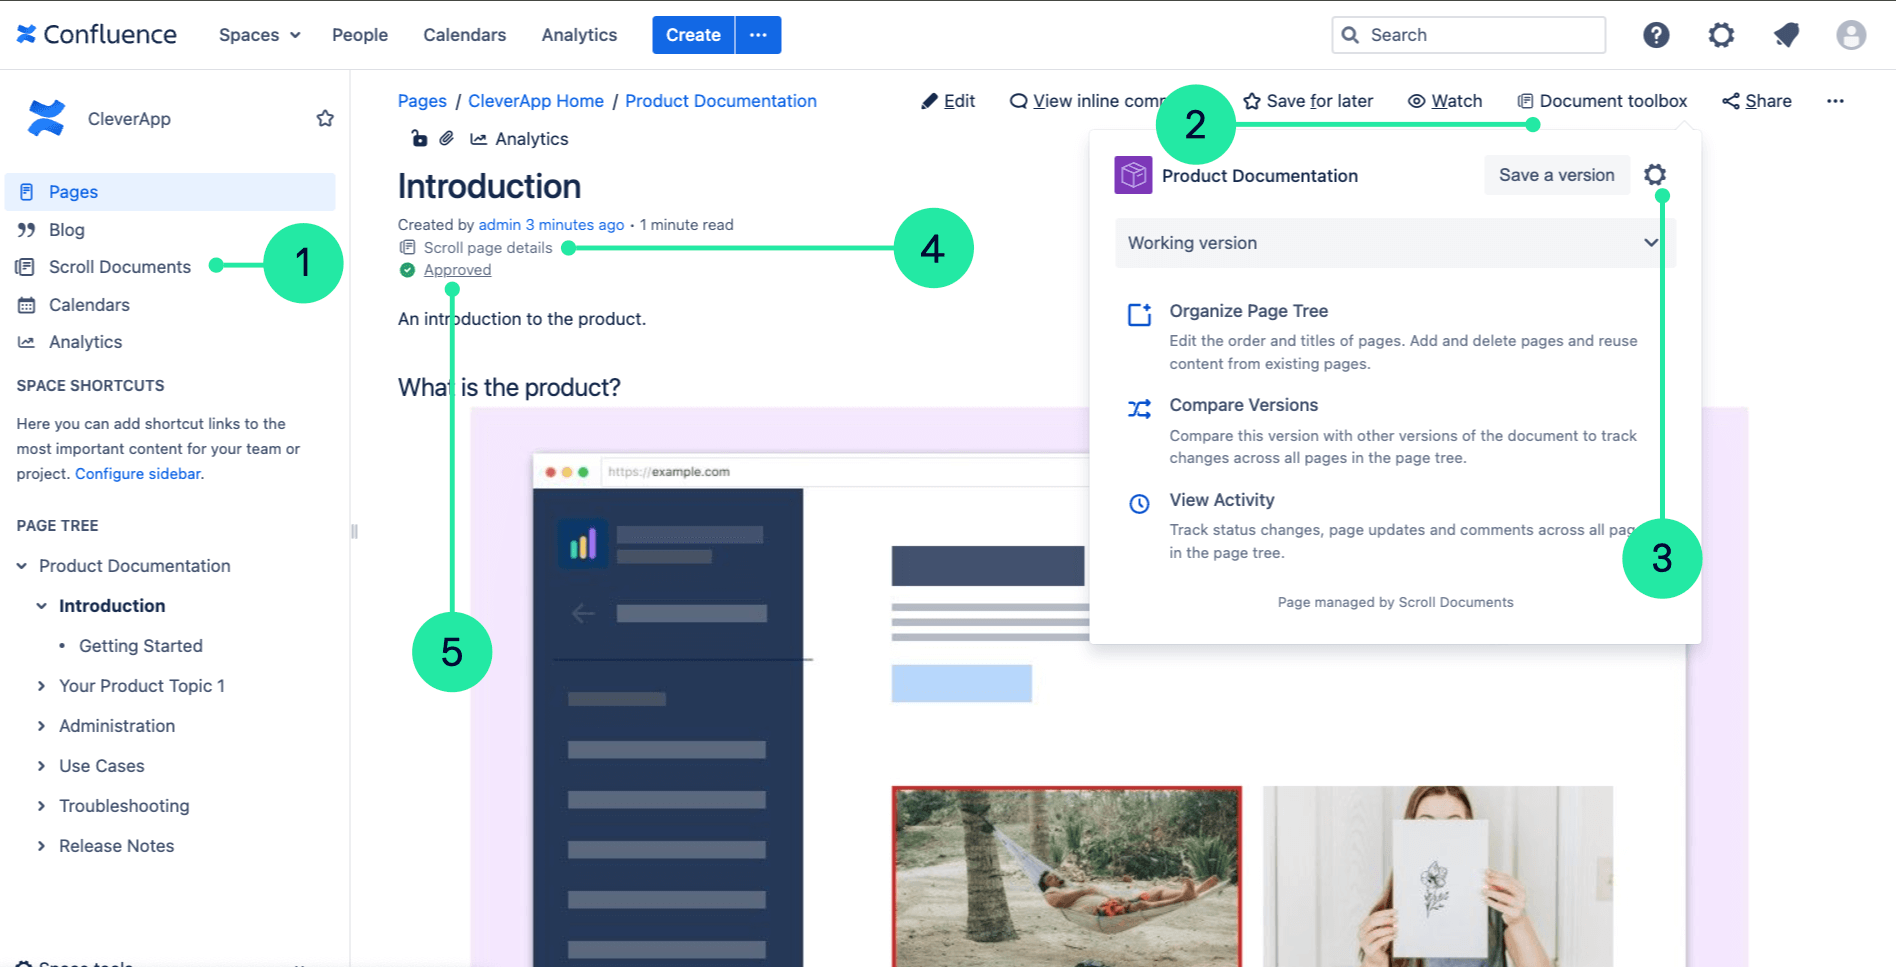Click the user profile avatar icon

tap(1851, 35)
